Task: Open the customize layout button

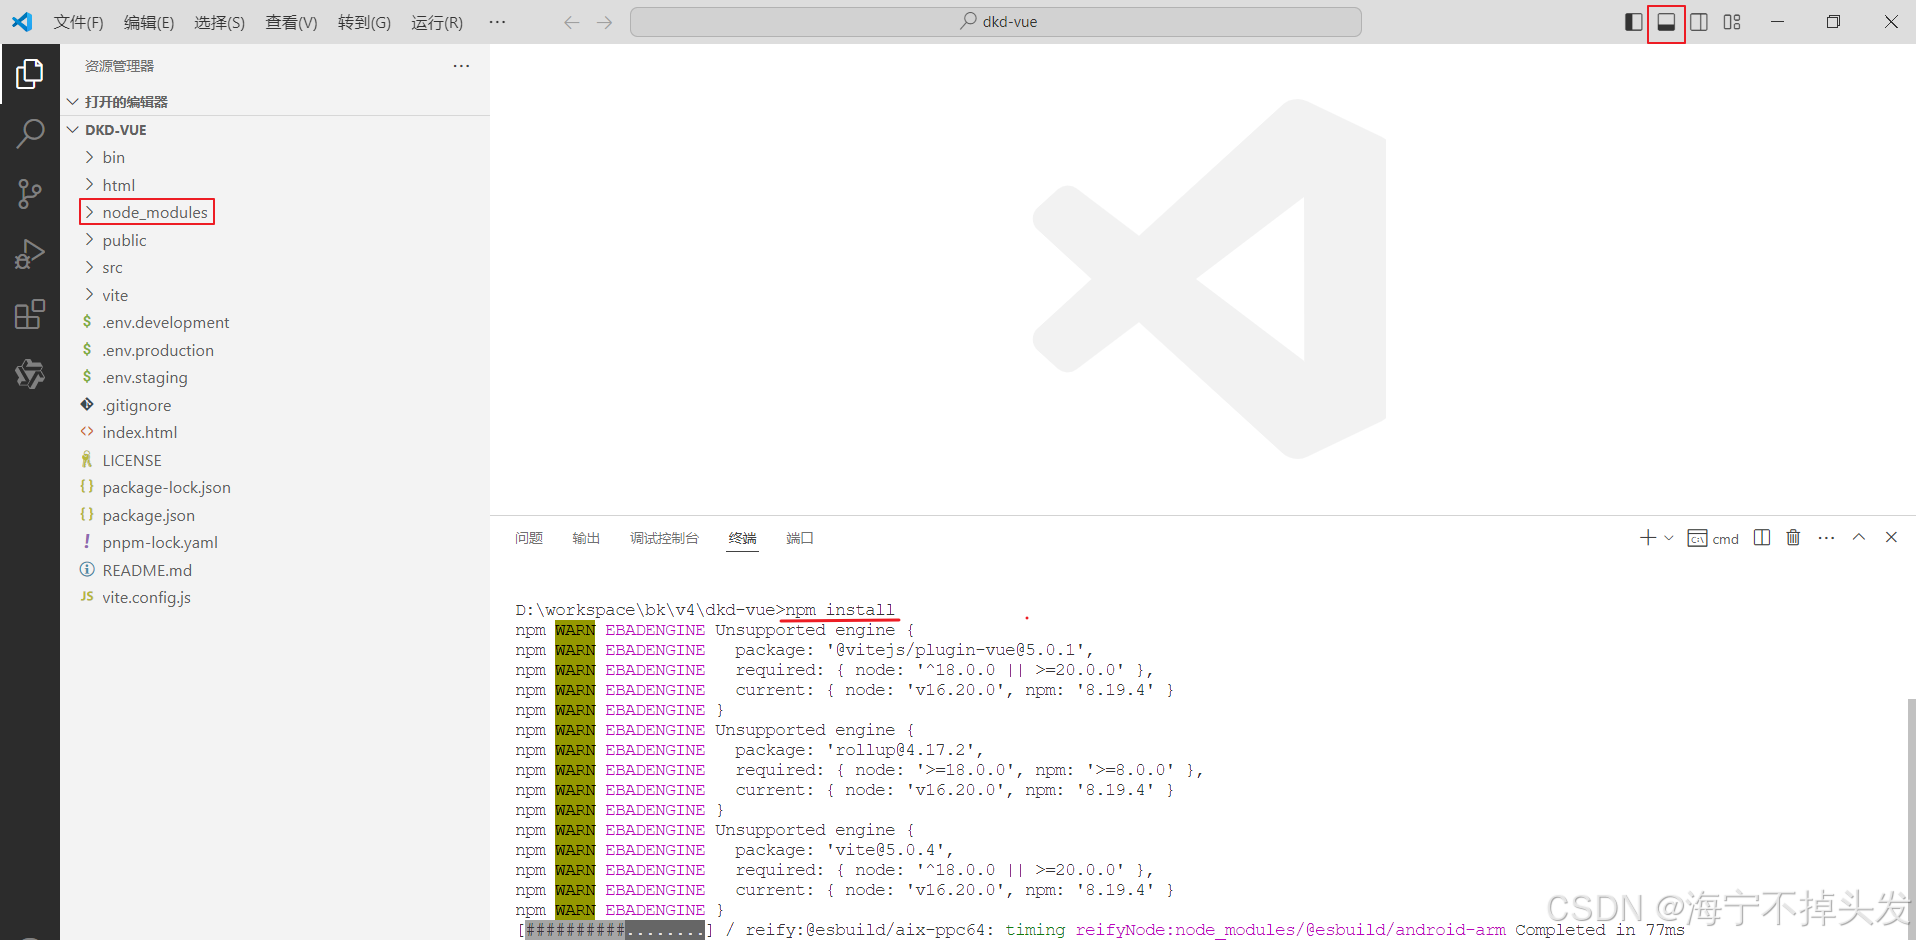Action: click(x=1732, y=22)
